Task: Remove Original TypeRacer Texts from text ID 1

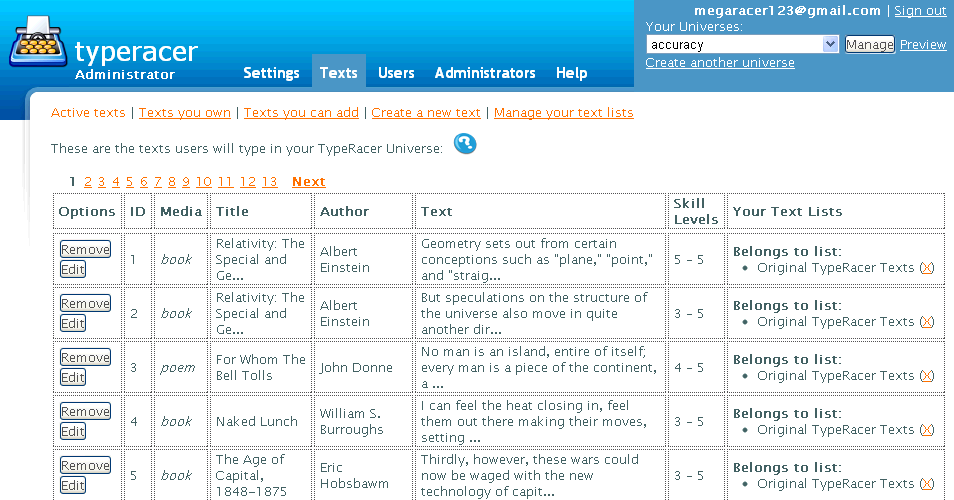Action: (926, 268)
